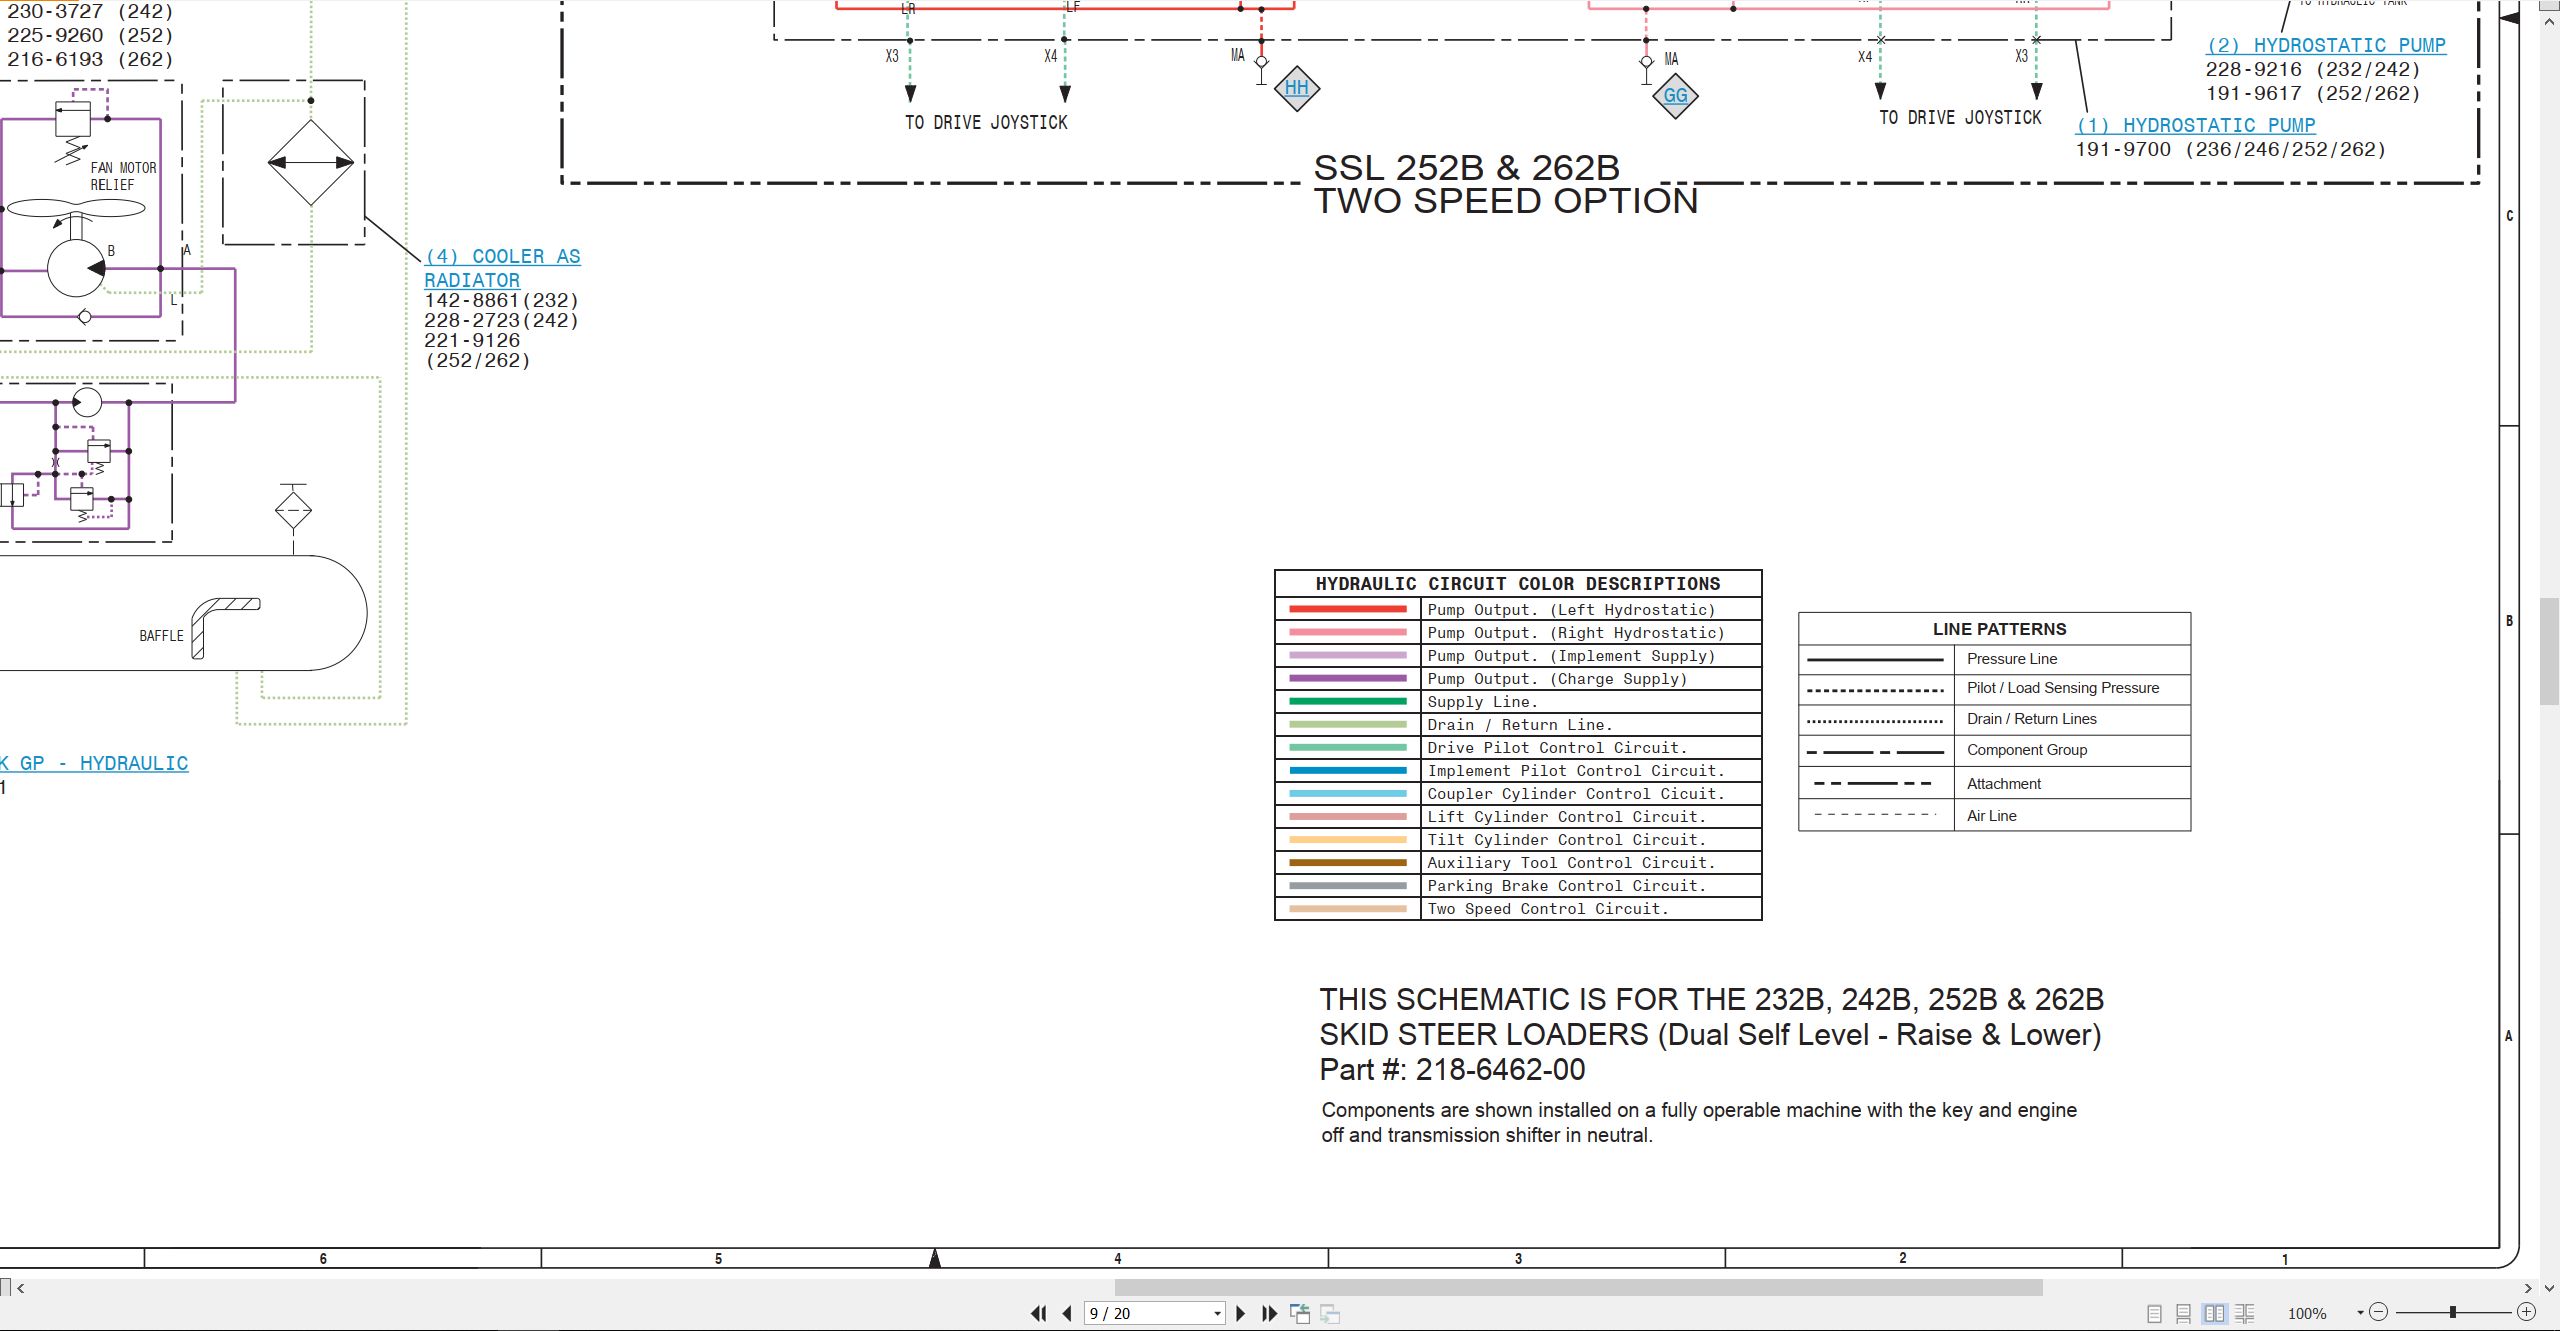Viewport: 2560px width, 1331px height.
Task: Click the SSL 252B & 262B title
Action: 1466,168
